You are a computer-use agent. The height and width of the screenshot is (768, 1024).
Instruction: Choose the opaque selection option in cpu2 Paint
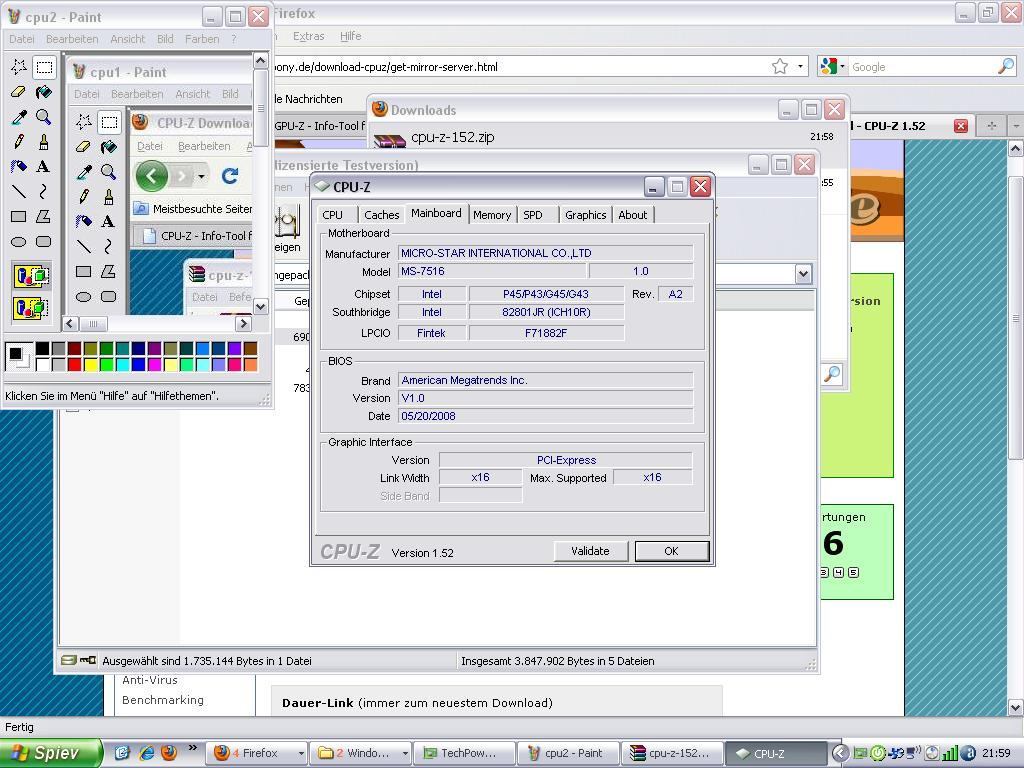pyautogui.click(x=31, y=276)
